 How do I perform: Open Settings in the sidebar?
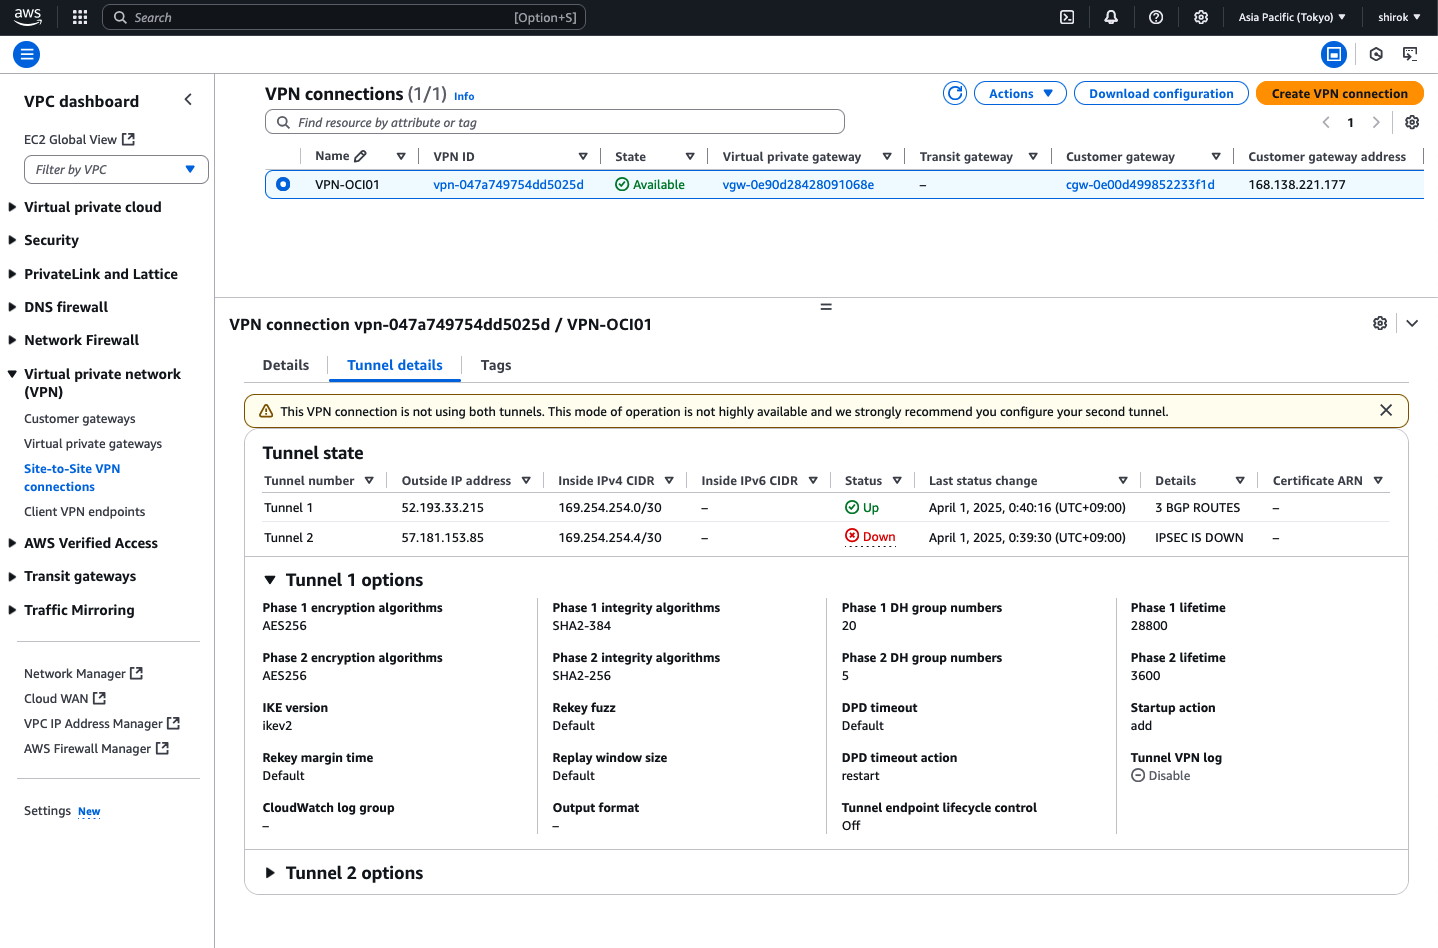tap(47, 811)
